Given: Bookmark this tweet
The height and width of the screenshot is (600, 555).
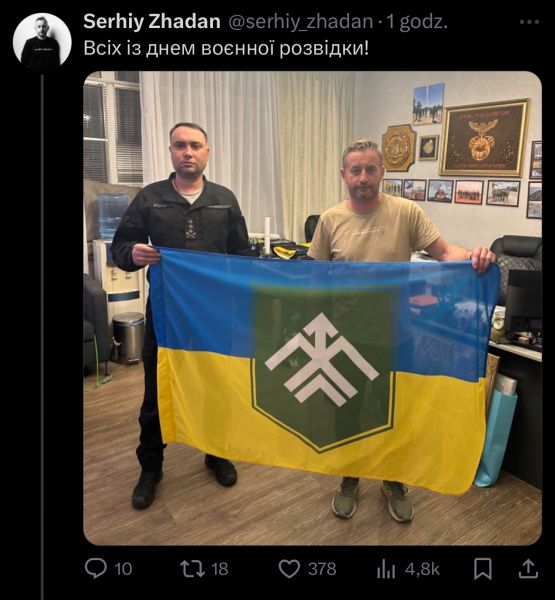Looking at the screenshot, I should pos(483,569).
